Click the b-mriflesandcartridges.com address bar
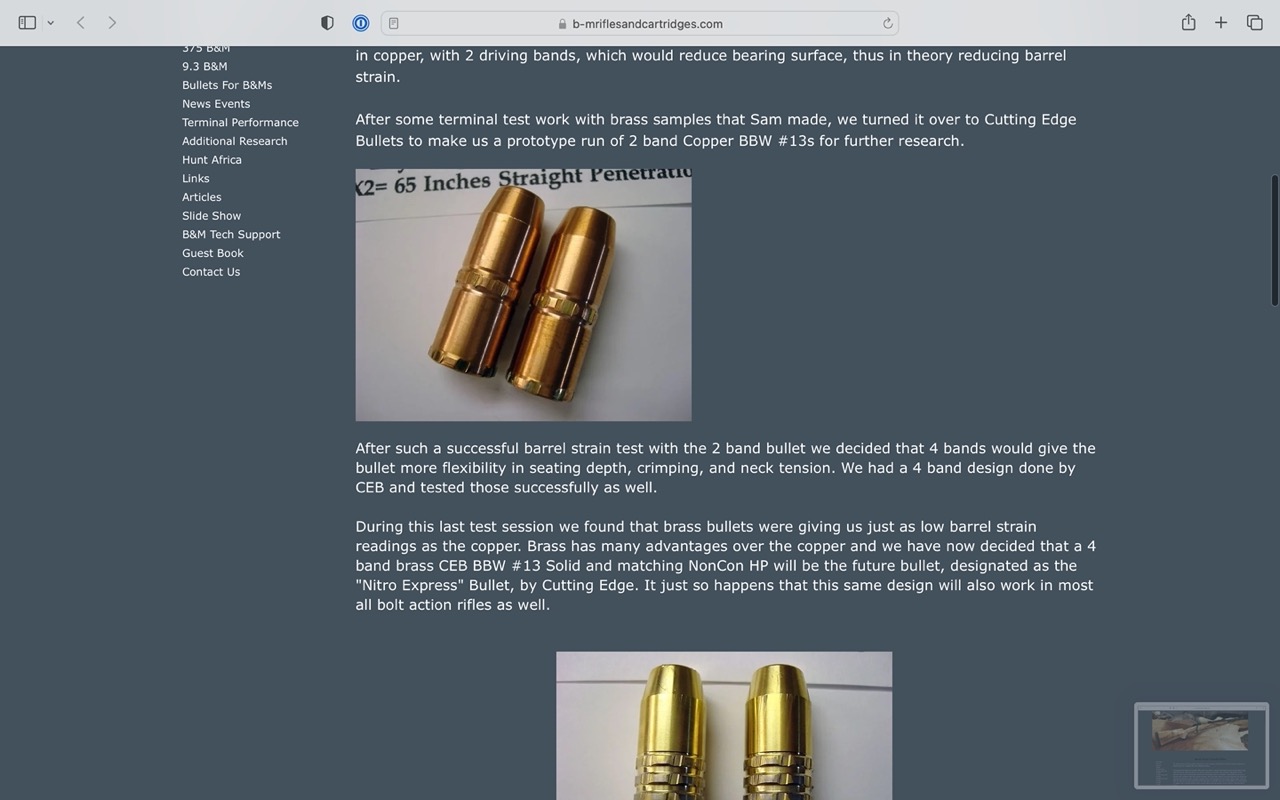The image size is (1280, 800). click(640, 23)
